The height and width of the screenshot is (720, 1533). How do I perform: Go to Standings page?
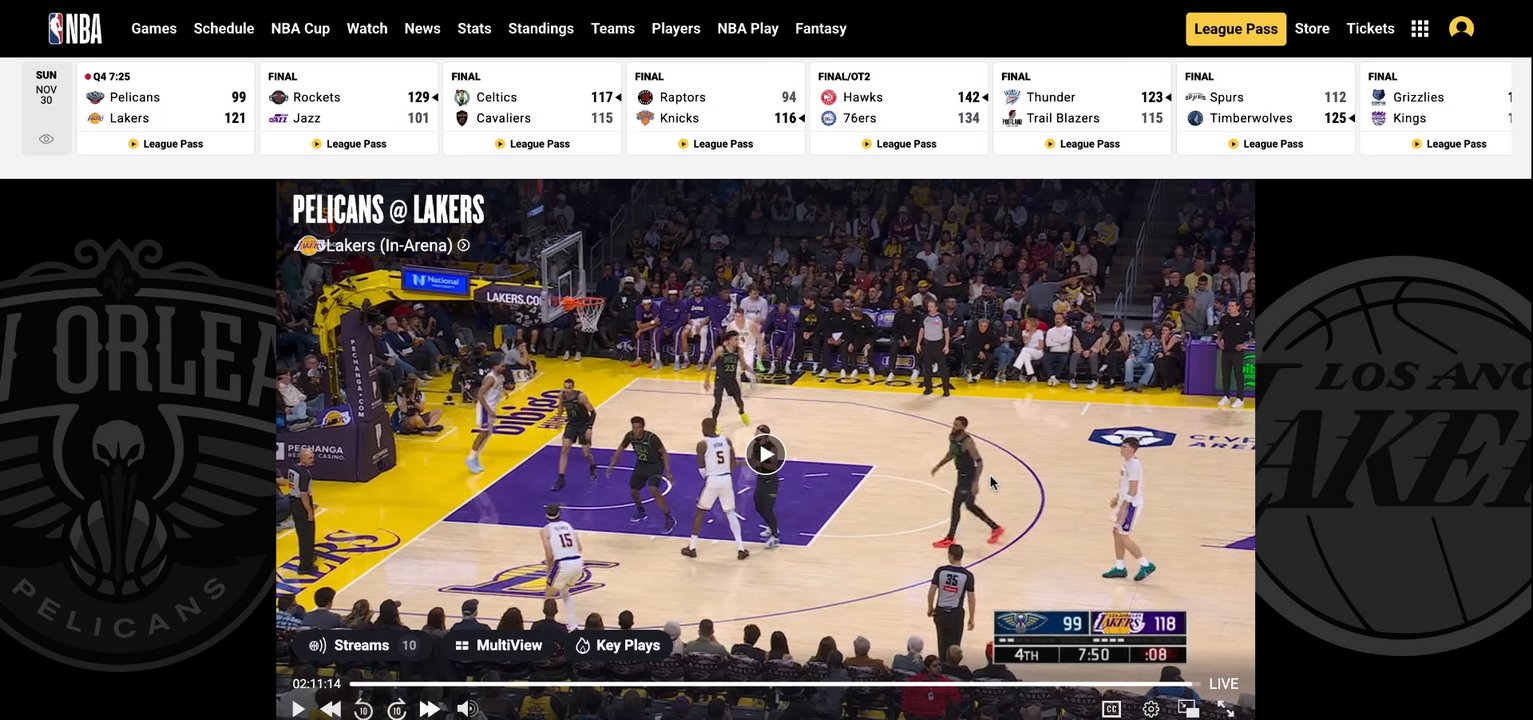pyautogui.click(x=541, y=29)
